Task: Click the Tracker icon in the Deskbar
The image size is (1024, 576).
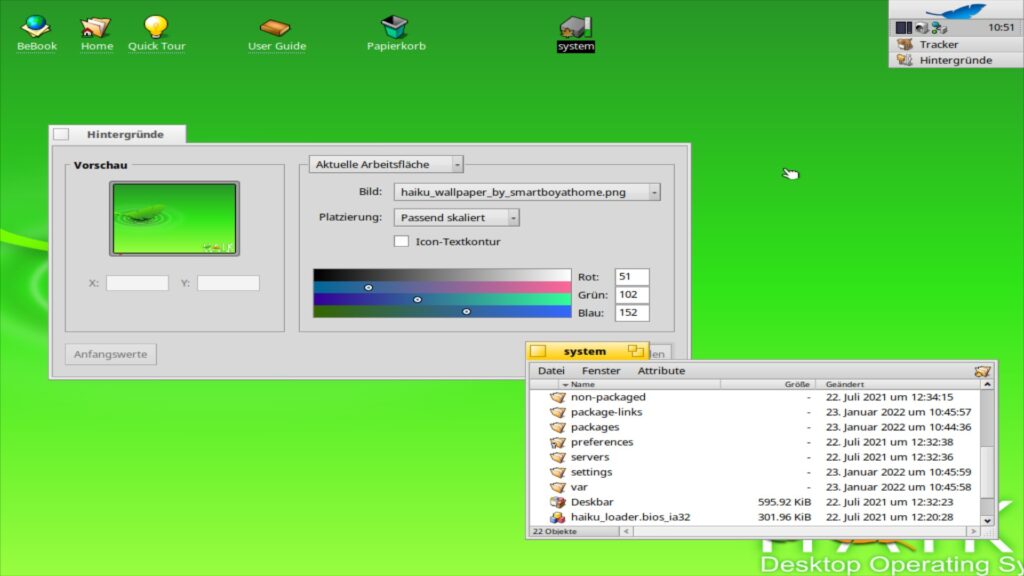Action: pyautogui.click(x=904, y=44)
